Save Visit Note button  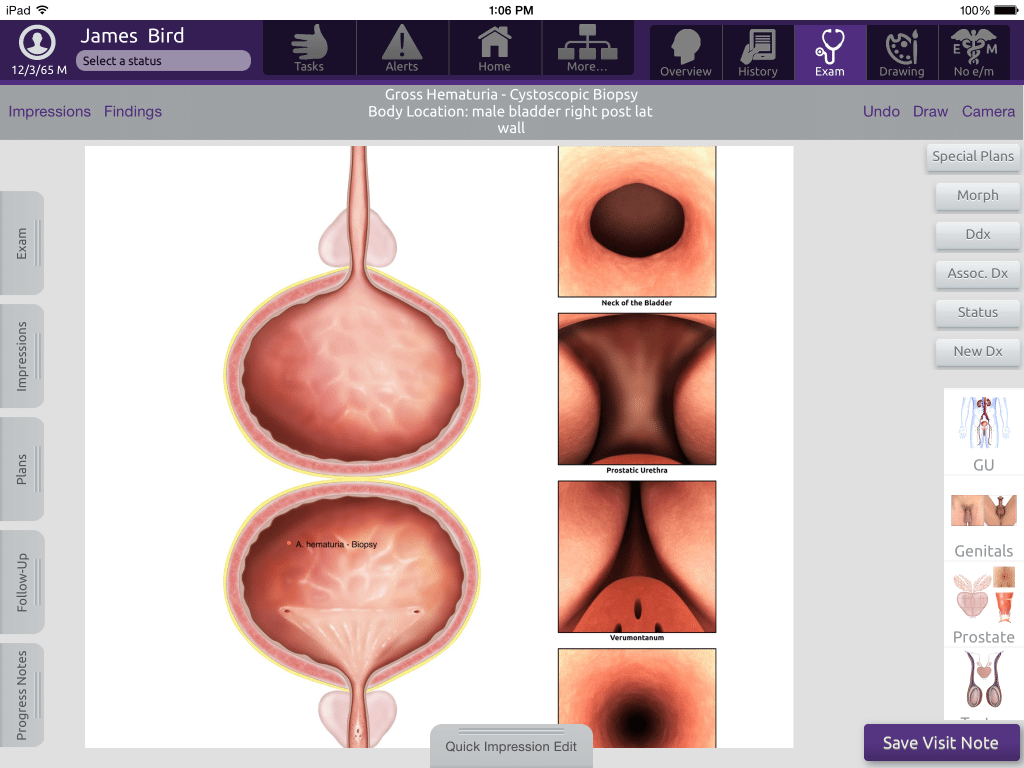[x=940, y=743]
